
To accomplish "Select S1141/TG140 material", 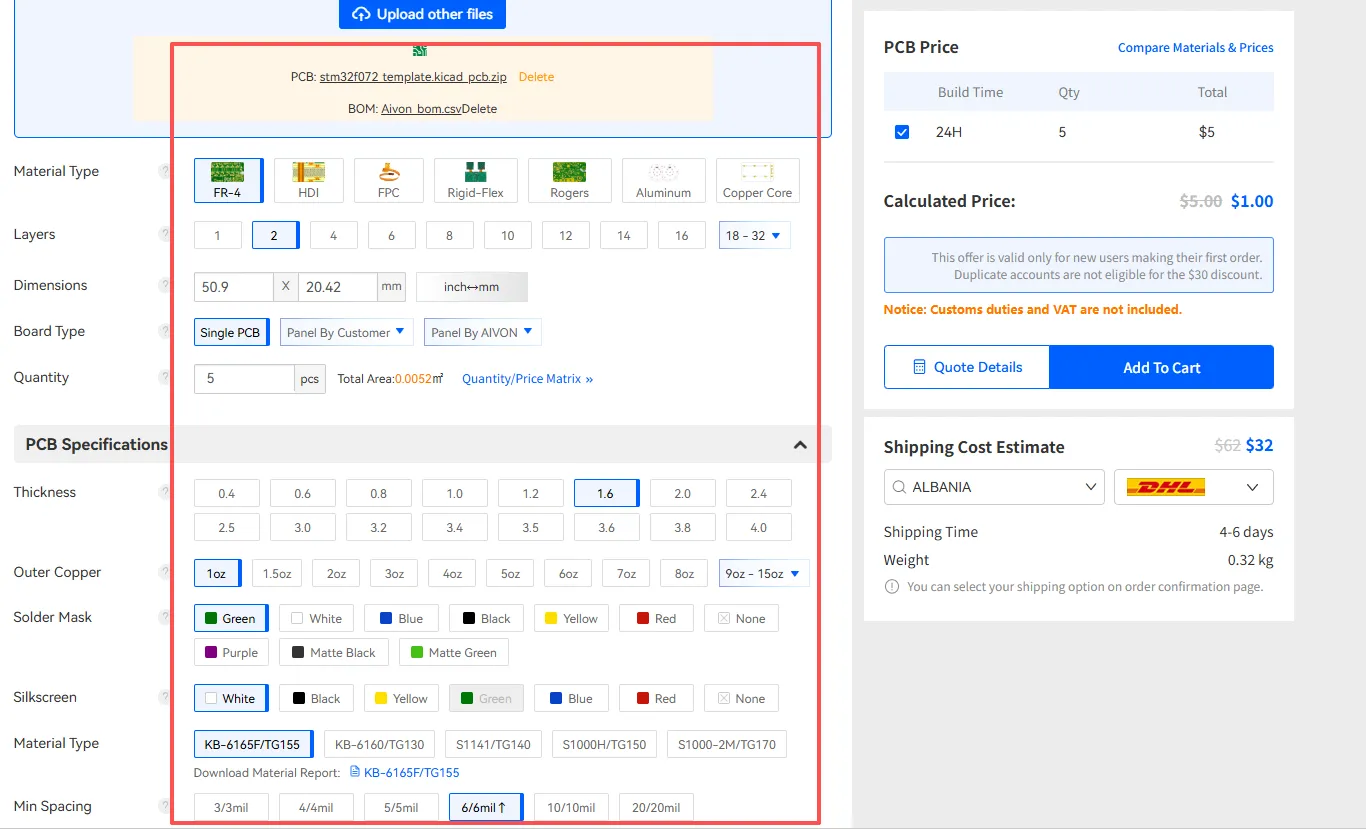I will pos(493,744).
